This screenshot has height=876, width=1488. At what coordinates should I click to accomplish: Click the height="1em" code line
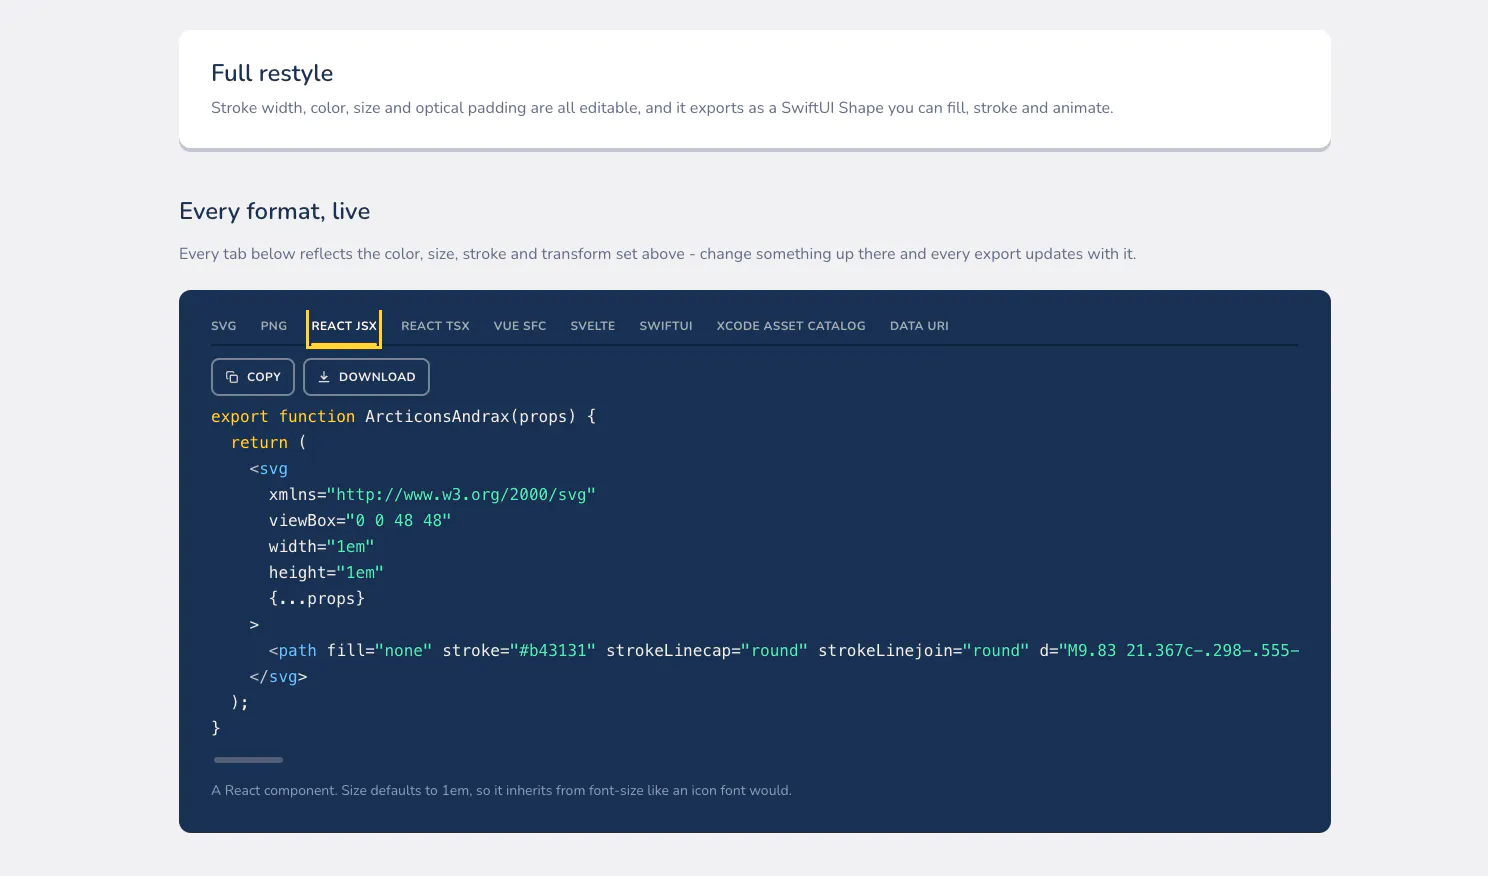click(x=326, y=573)
